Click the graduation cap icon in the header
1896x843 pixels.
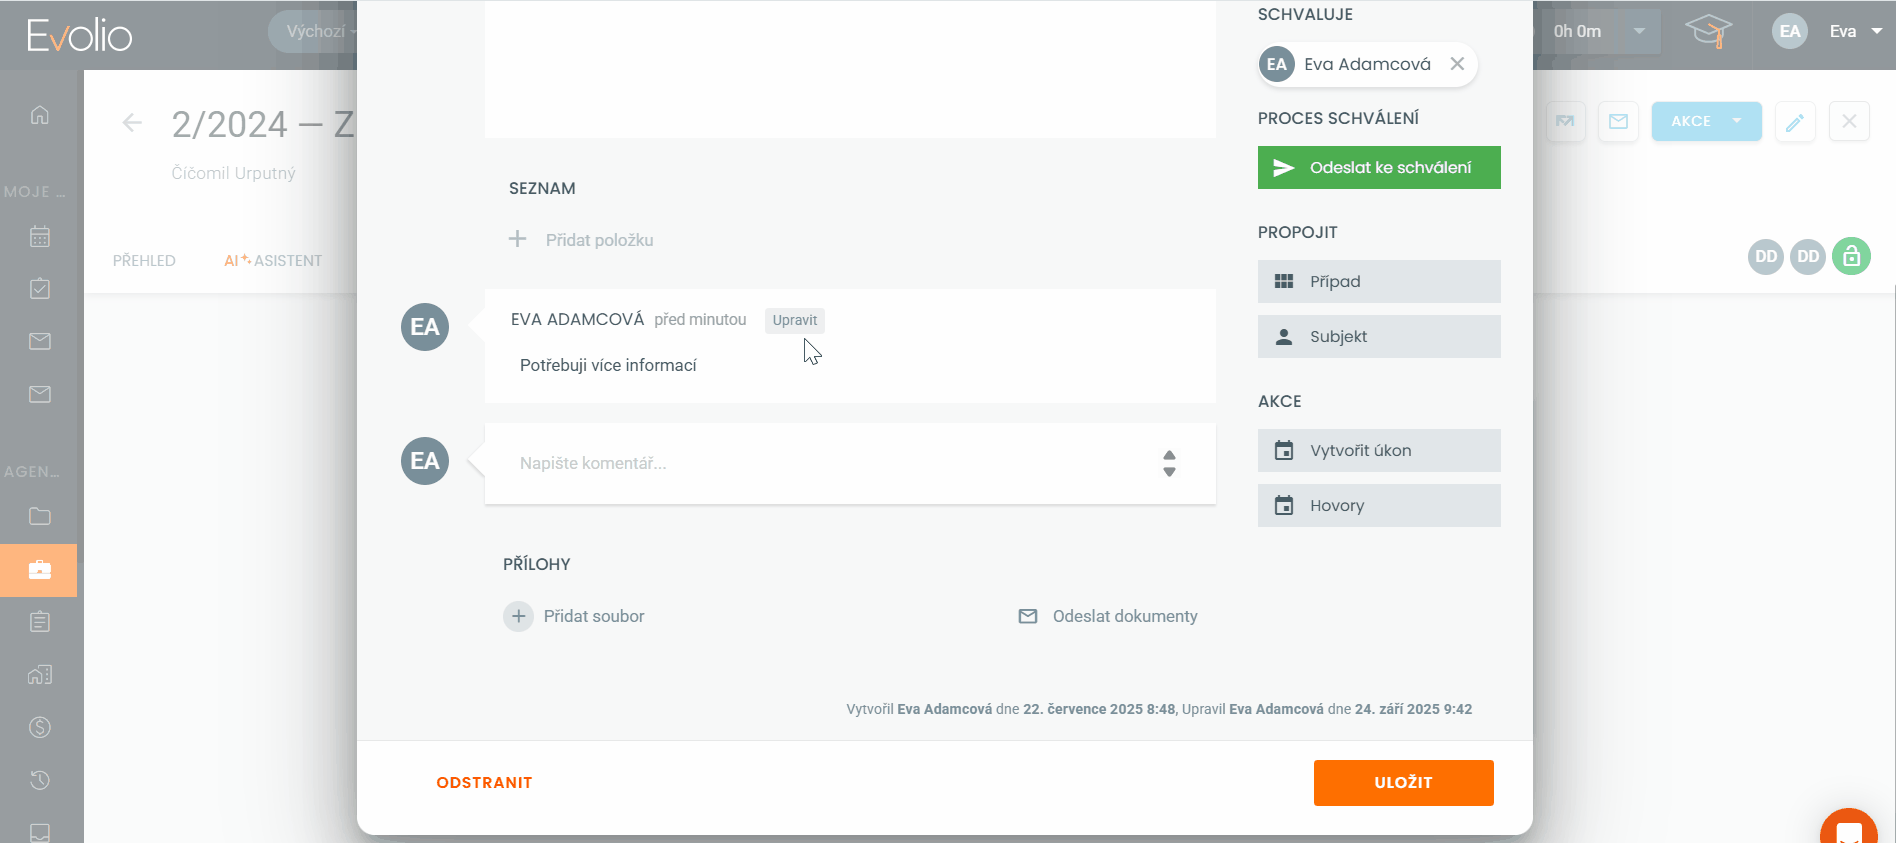(x=1708, y=32)
